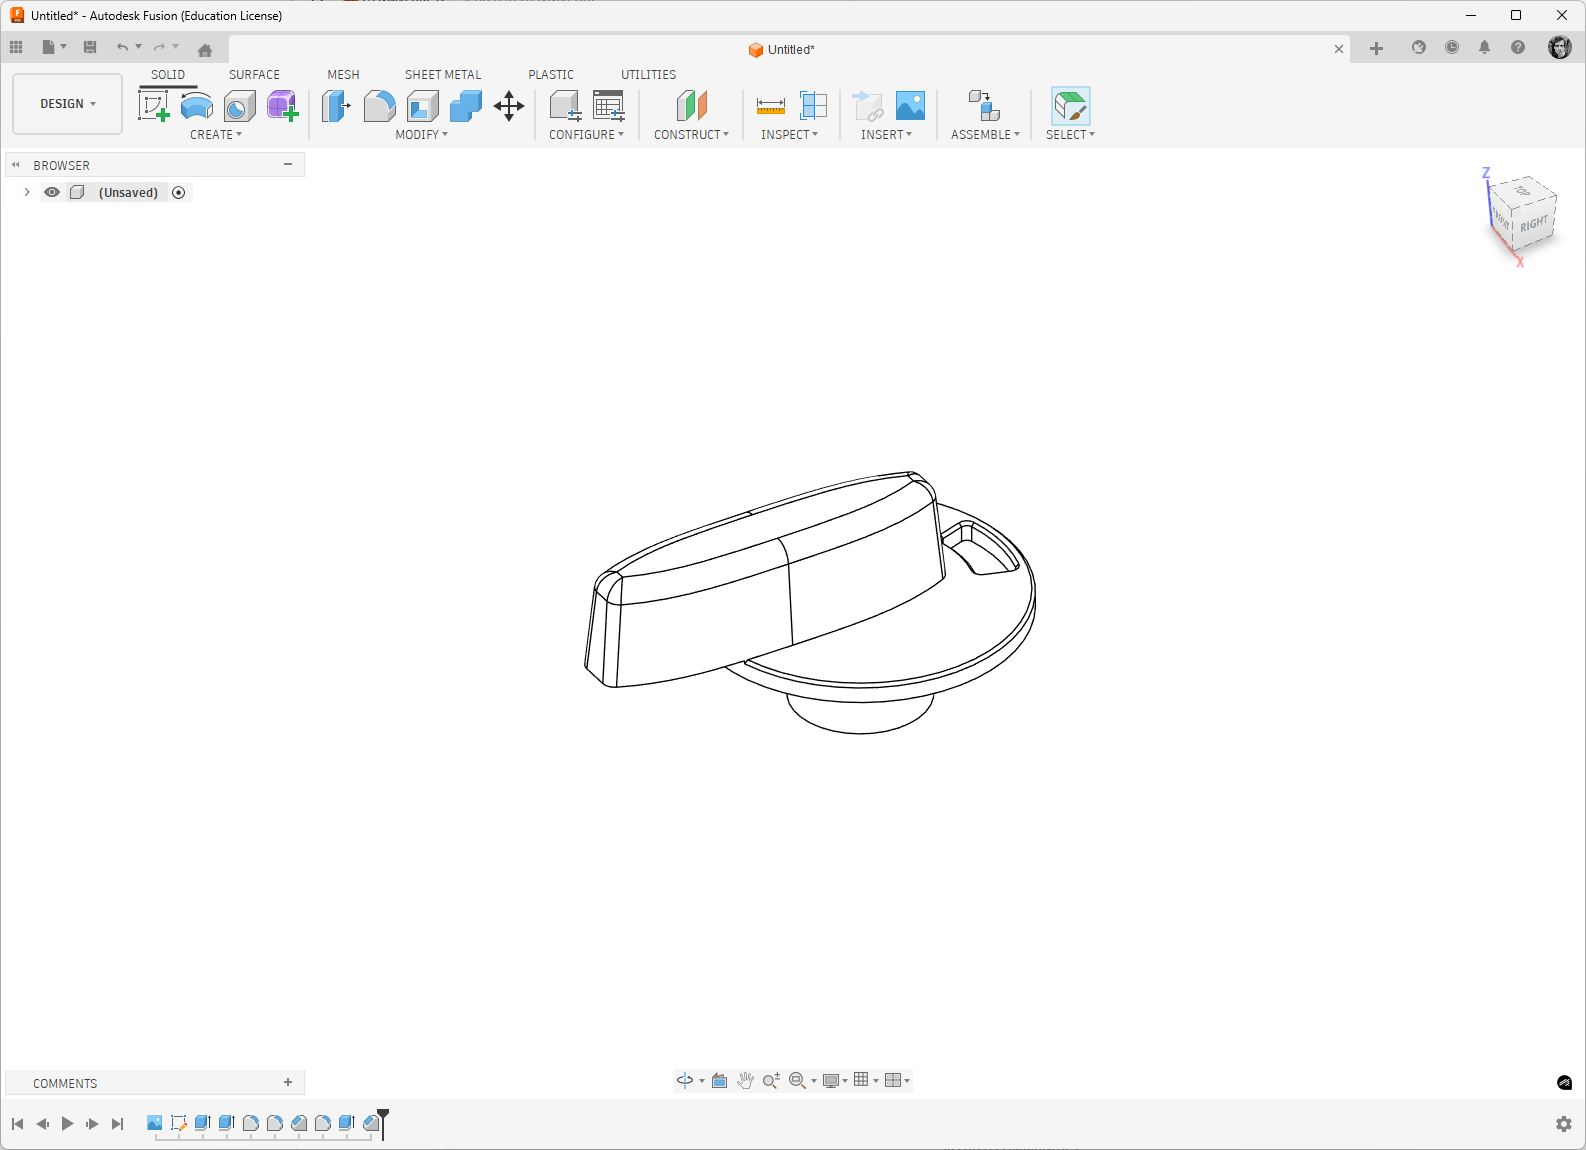Jump to timeline end
This screenshot has width=1586, height=1150.
coord(117,1124)
